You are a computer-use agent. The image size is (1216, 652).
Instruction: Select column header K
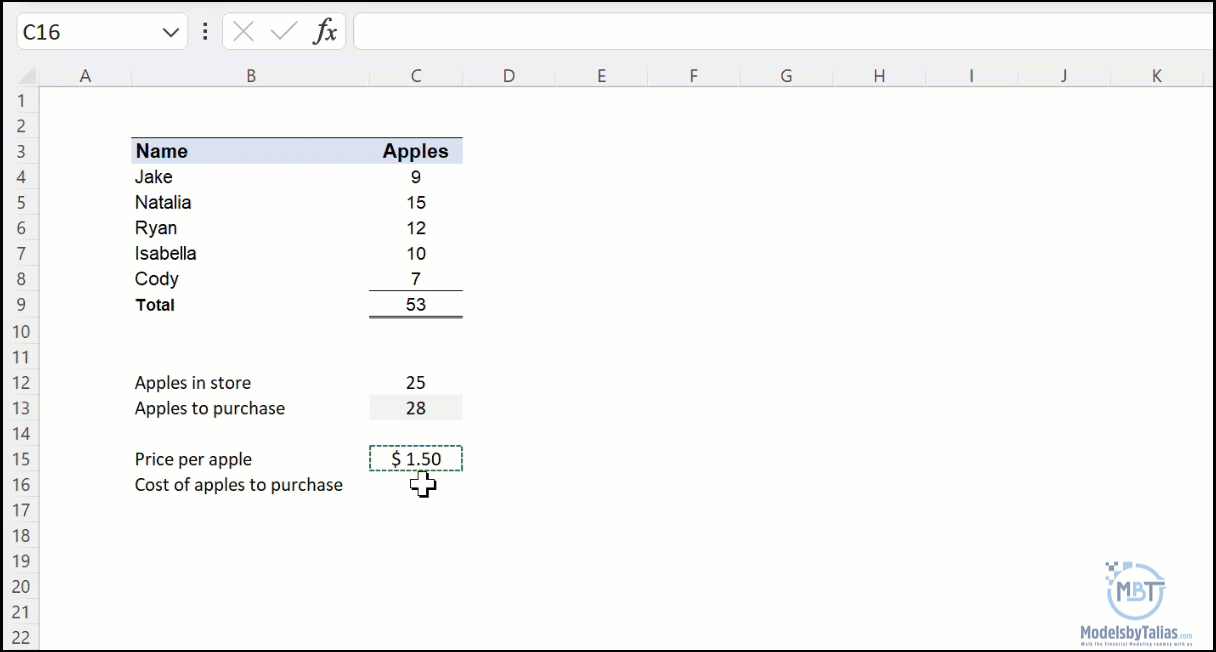point(1156,75)
